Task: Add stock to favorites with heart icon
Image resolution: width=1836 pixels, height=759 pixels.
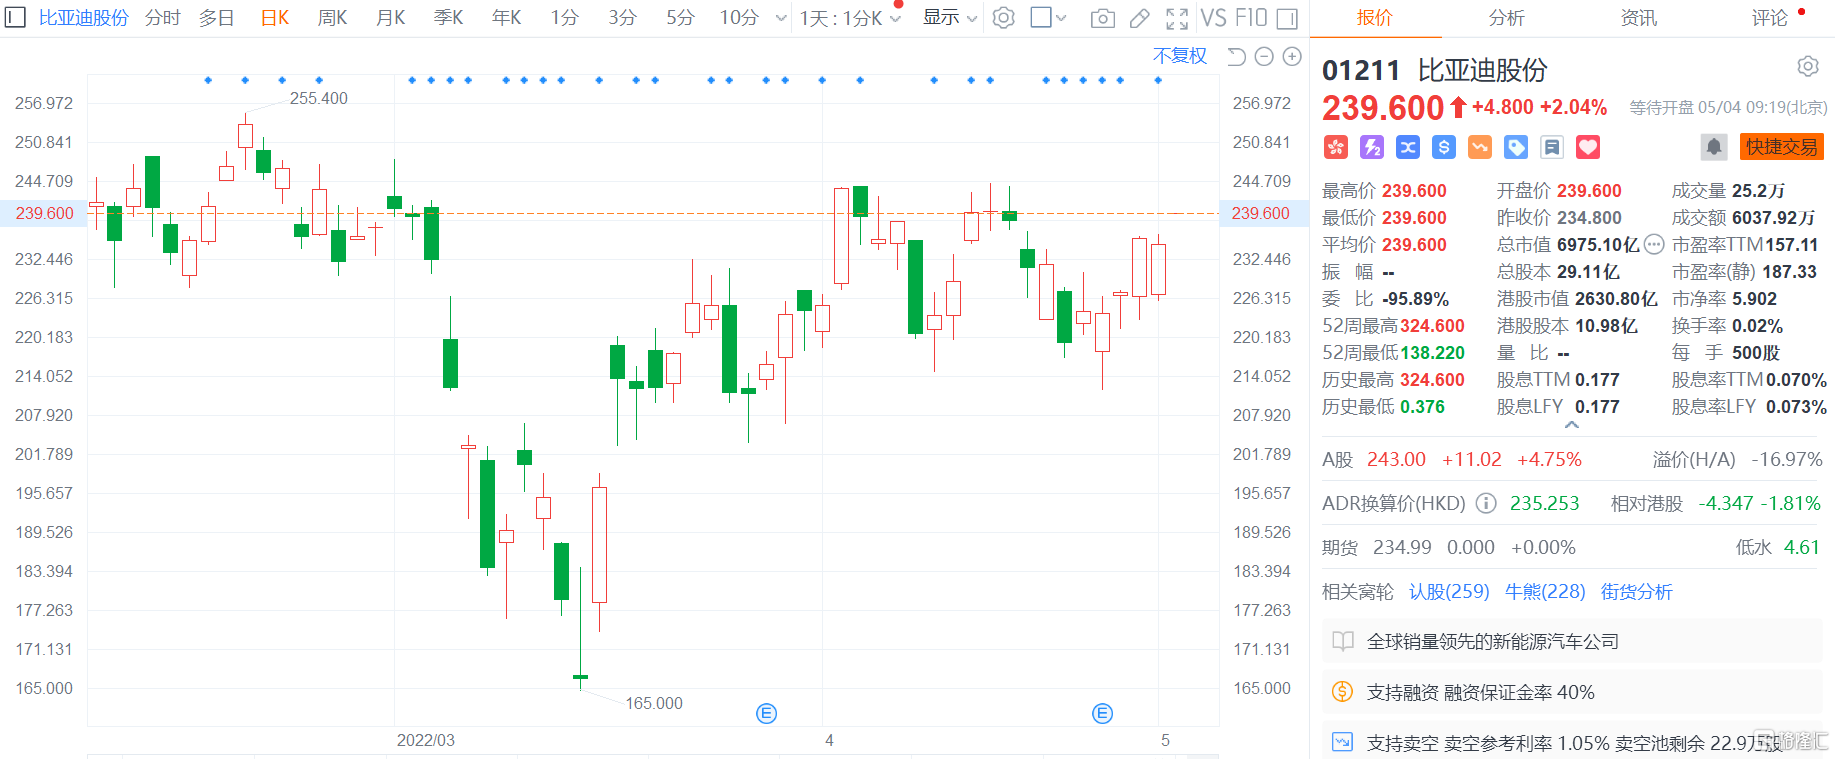Action: click(1588, 147)
